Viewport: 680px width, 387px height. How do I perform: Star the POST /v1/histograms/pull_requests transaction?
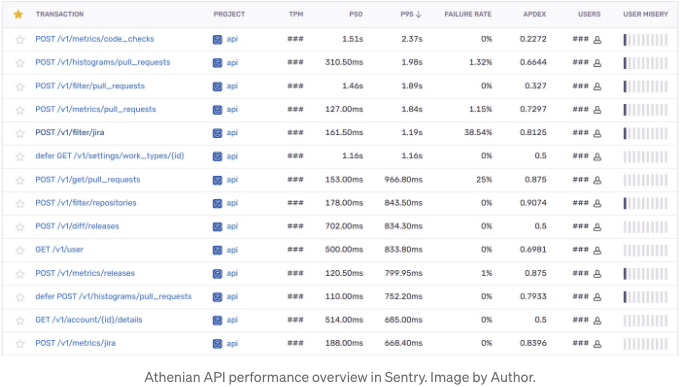pos(20,63)
